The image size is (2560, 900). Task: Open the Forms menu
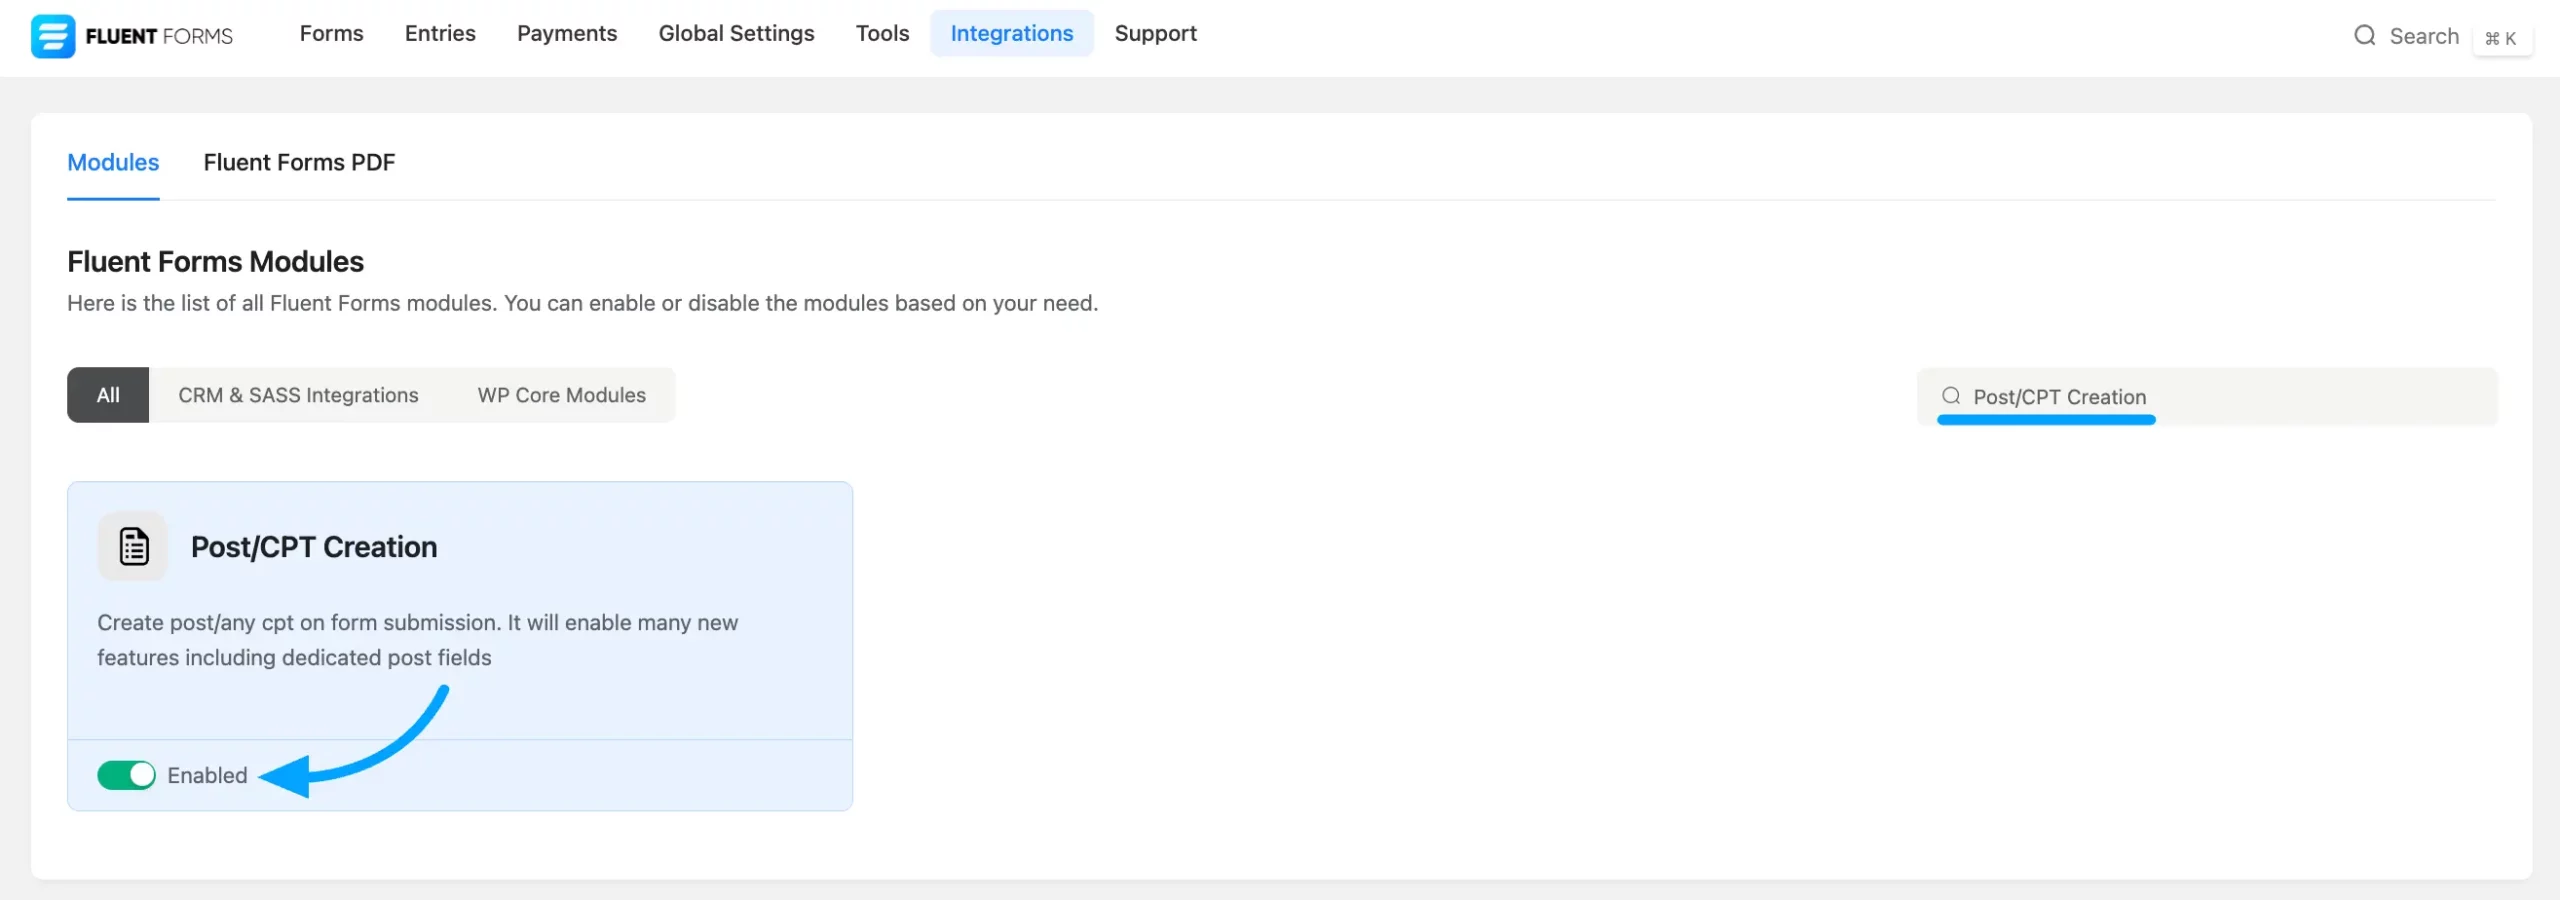click(x=331, y=34)
